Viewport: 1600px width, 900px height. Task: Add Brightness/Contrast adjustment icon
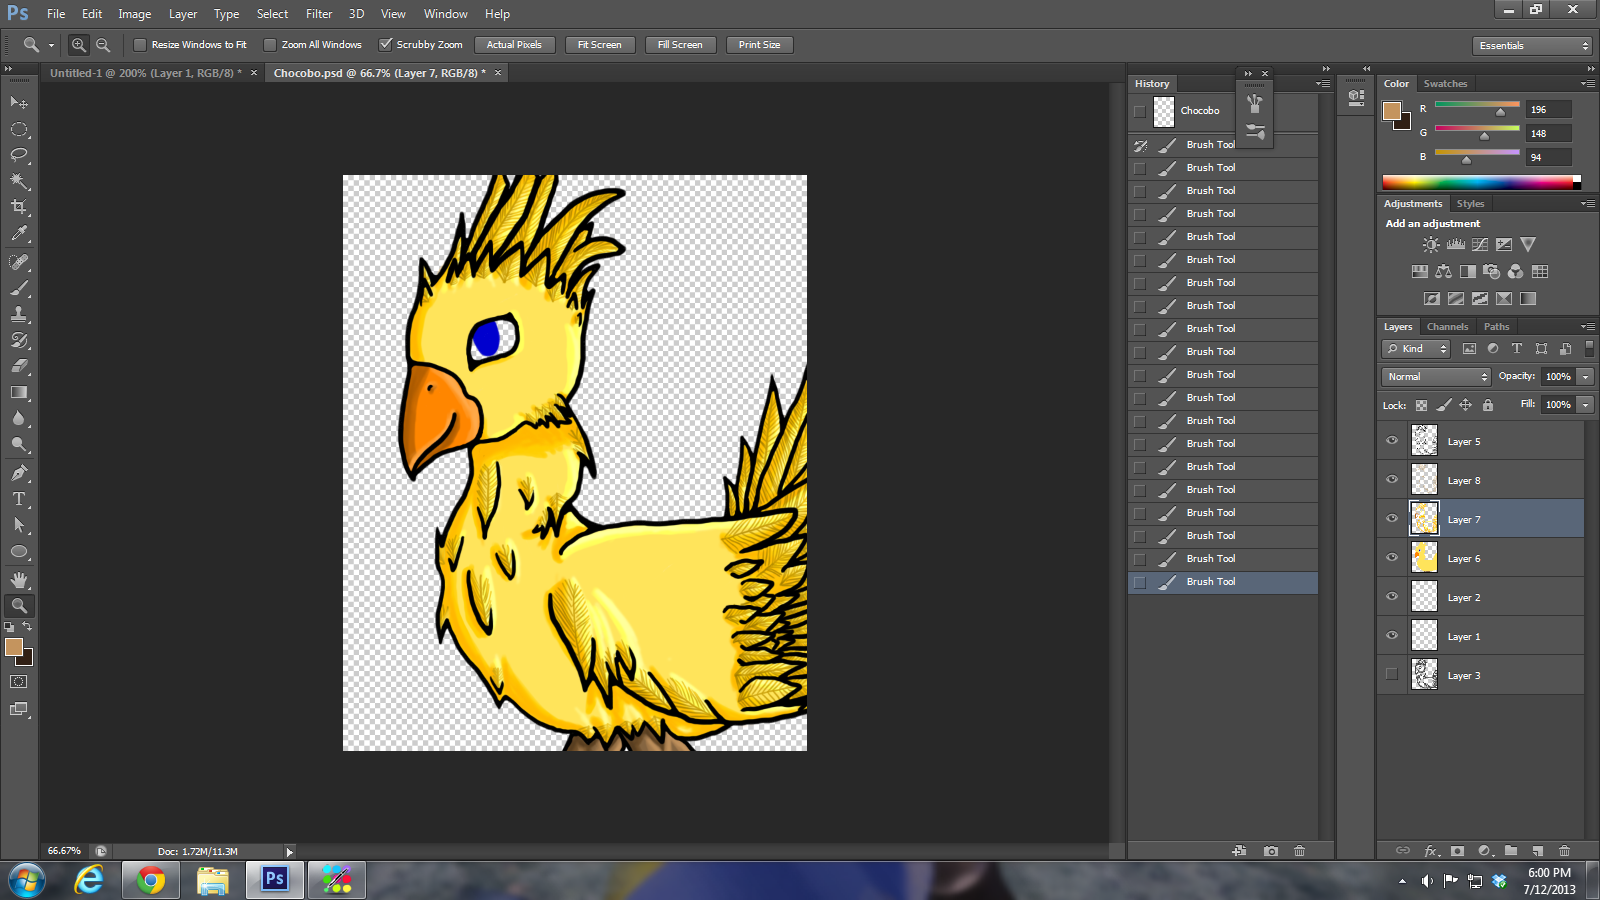tap(1432, 245)
